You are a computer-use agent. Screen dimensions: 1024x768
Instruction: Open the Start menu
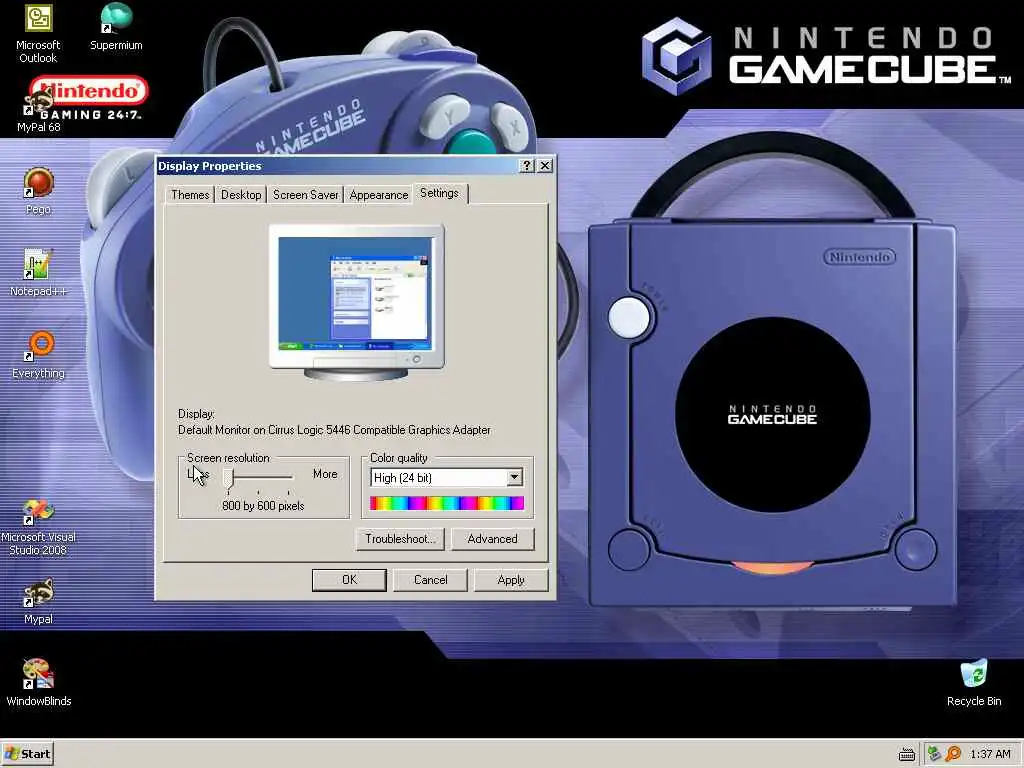27,754
